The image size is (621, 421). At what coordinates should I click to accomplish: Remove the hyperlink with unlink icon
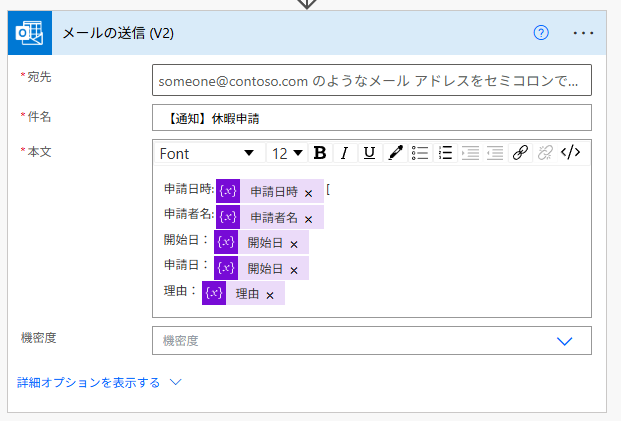tap(545, 153)
